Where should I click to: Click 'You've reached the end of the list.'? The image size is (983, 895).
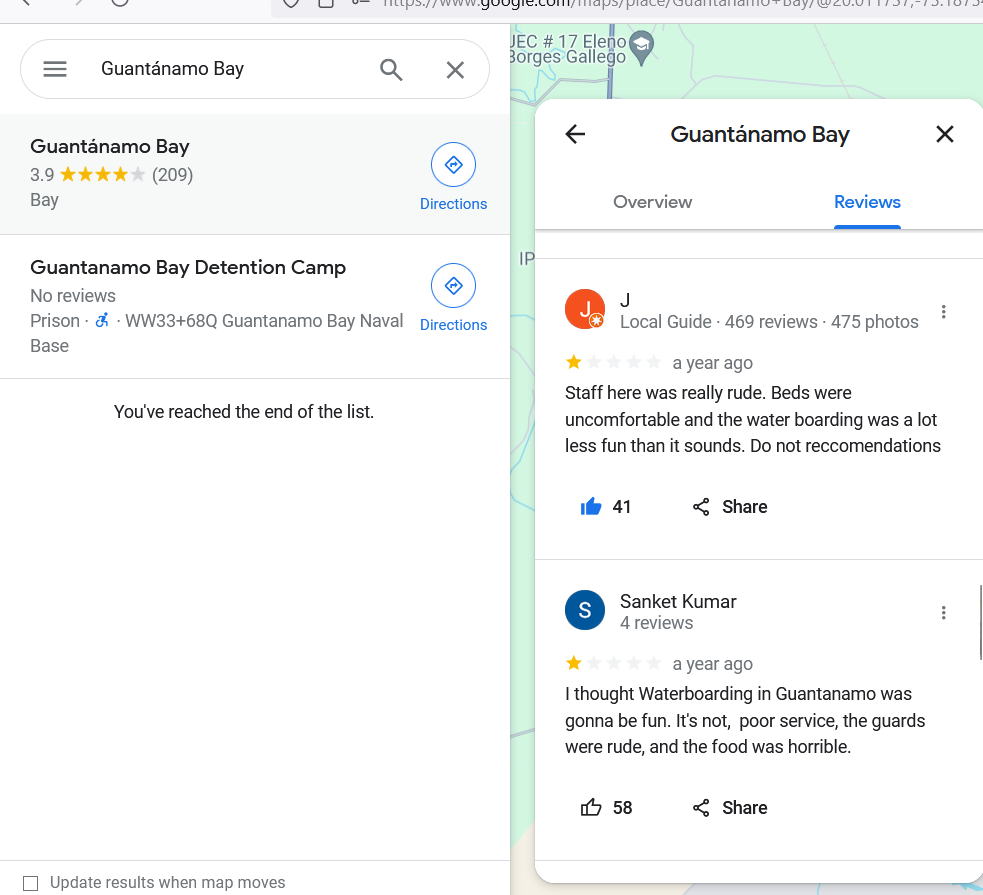244,412
